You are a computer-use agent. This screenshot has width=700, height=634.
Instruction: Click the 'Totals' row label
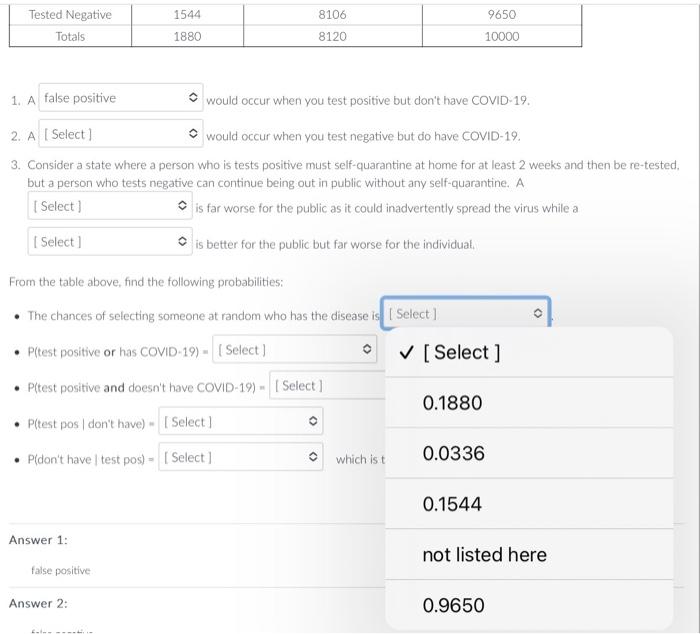pos(70,37)
